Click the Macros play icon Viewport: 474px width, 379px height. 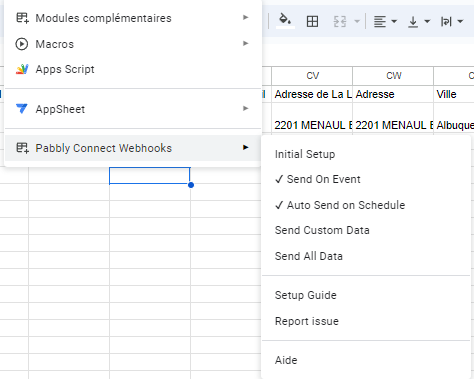tap(22, 44)
